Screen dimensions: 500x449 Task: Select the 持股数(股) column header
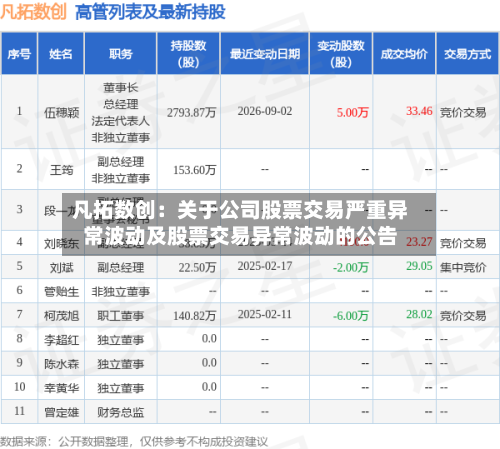(x=189, y=53)
